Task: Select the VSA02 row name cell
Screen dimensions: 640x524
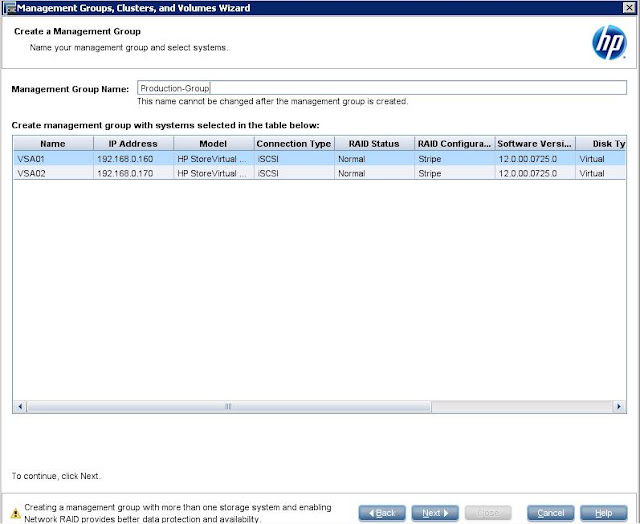Action: [x=53, y=173]
